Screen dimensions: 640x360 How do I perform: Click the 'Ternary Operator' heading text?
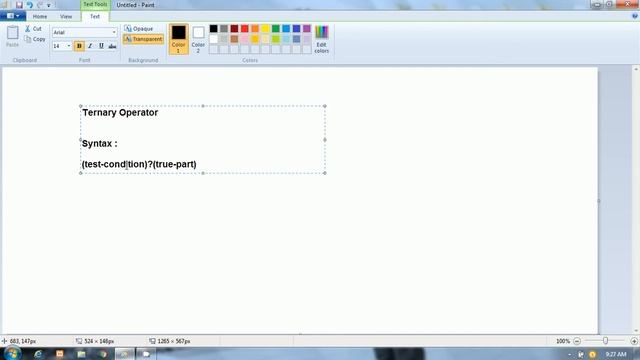point(120,113)
